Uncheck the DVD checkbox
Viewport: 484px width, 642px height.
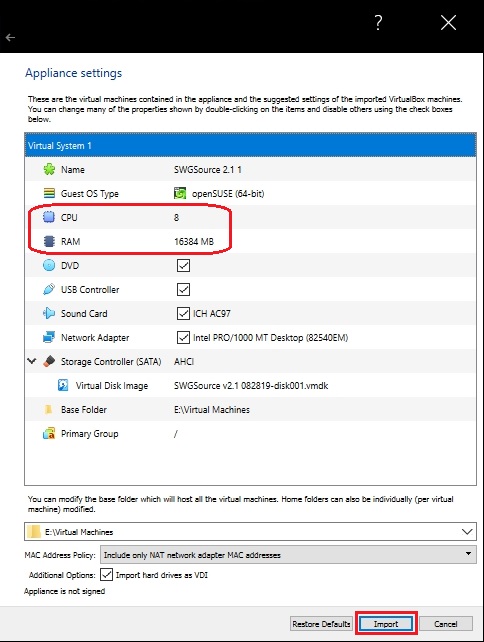[x=183, y=265]
